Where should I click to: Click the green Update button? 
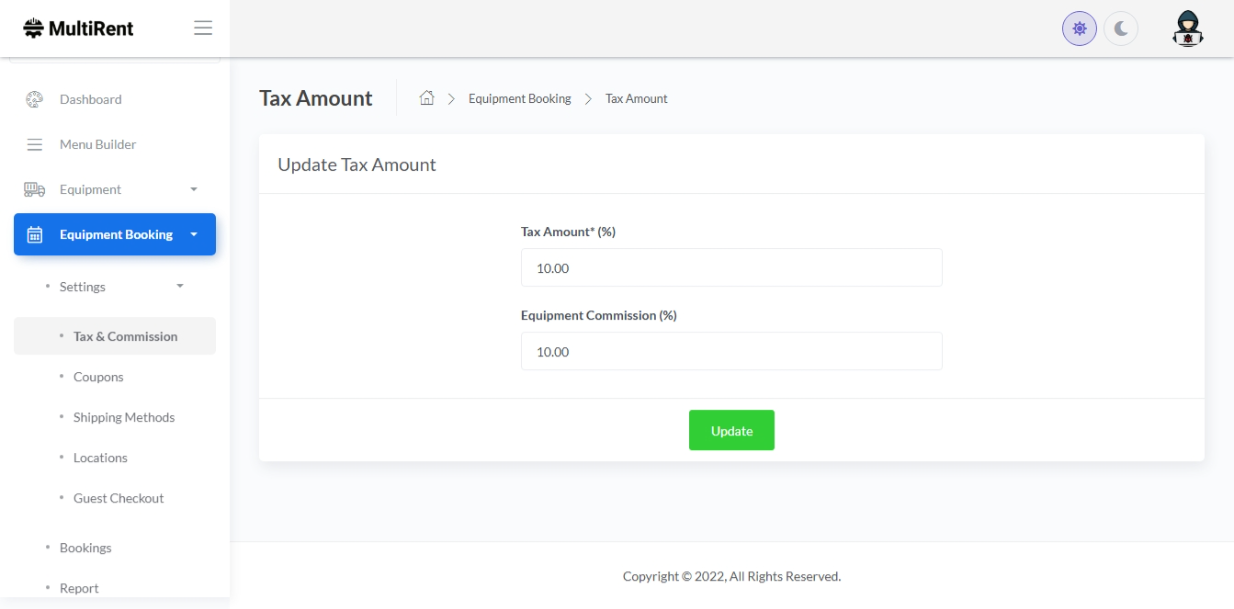(731, 430)
